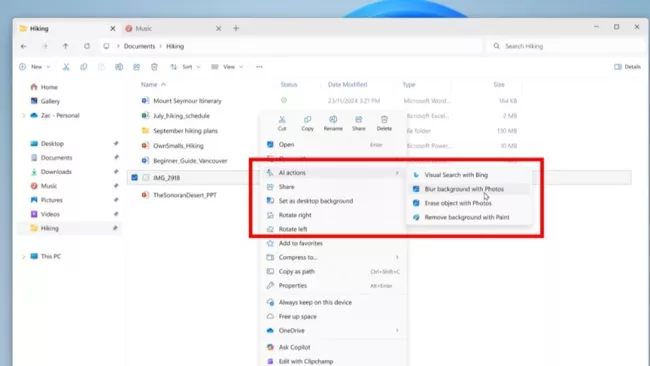Open the Sort dropdown

pos(185,67)
